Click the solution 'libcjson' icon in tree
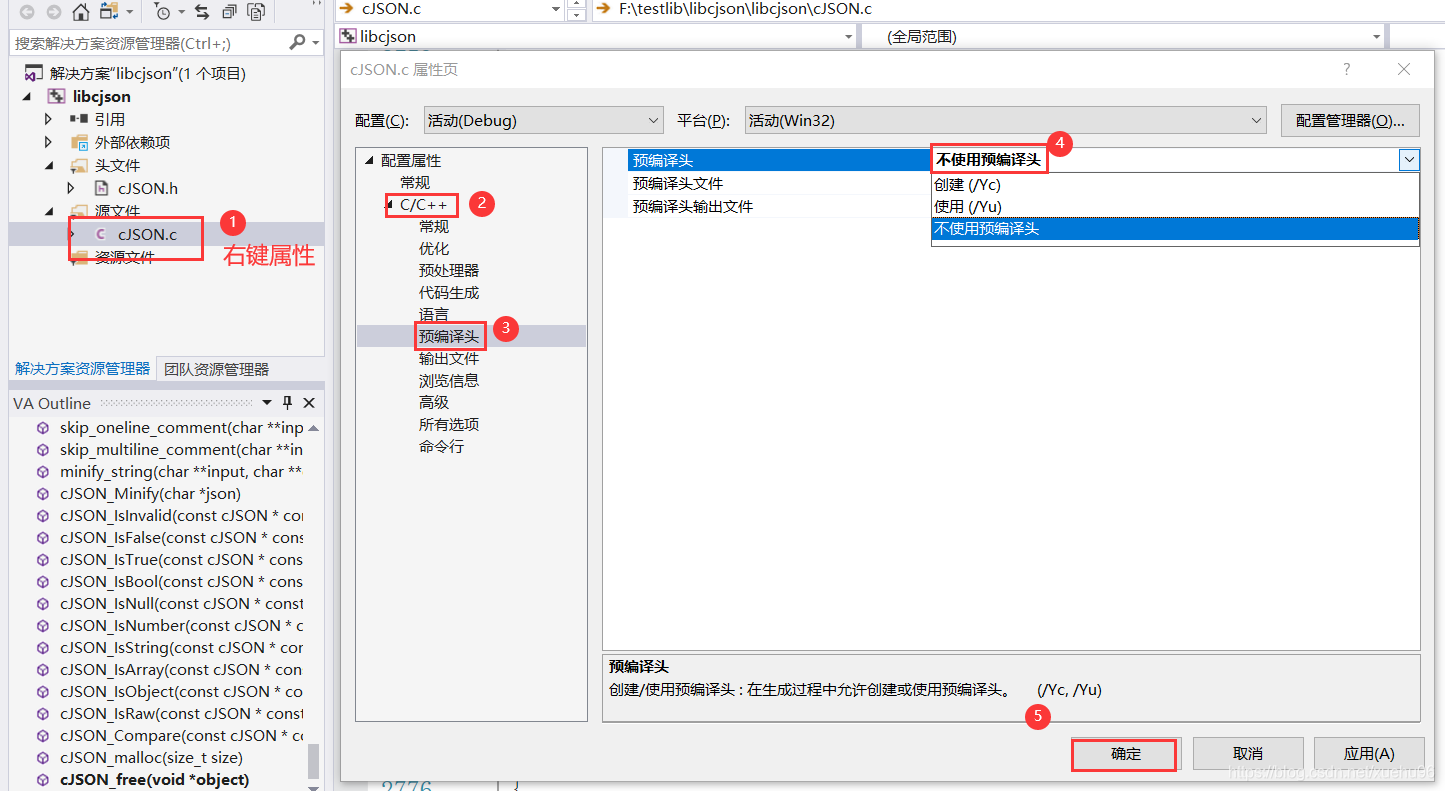The width and height of the screenshot is (1445, 791). click(33, 73)
